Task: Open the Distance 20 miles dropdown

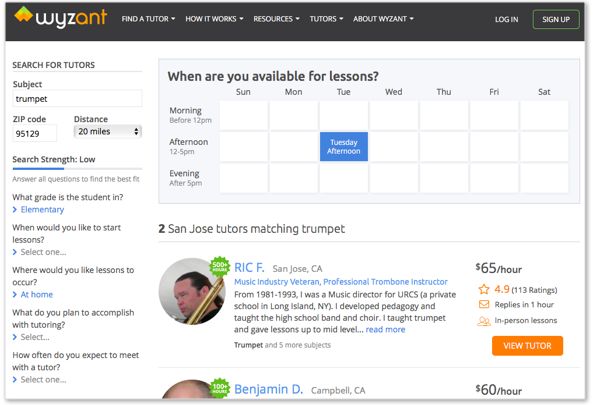Action: (108, 131)
